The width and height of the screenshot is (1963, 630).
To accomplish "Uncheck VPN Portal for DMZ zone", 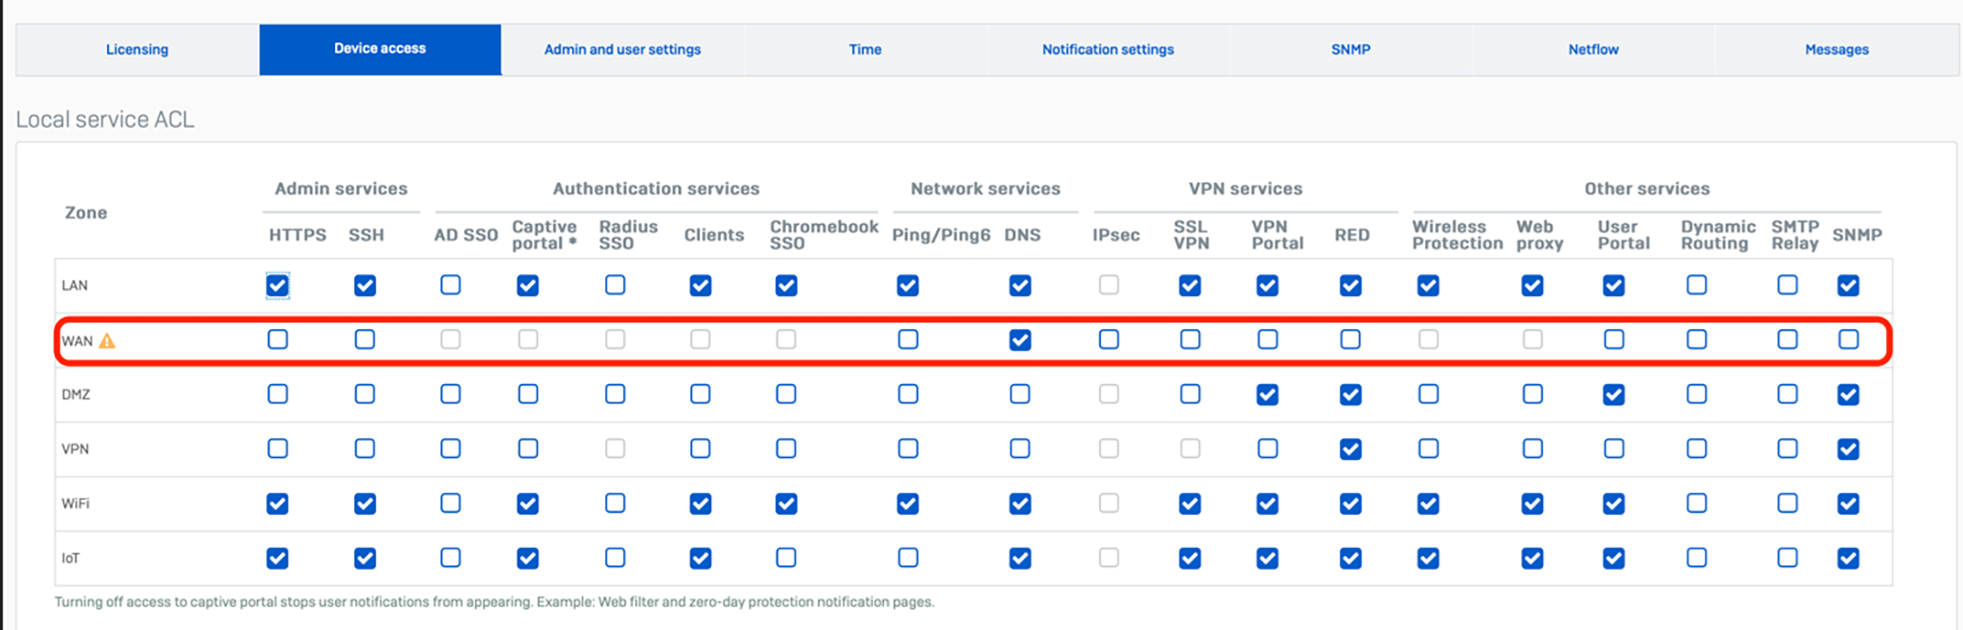I will pyautogui.click(x=1267, y=394).
